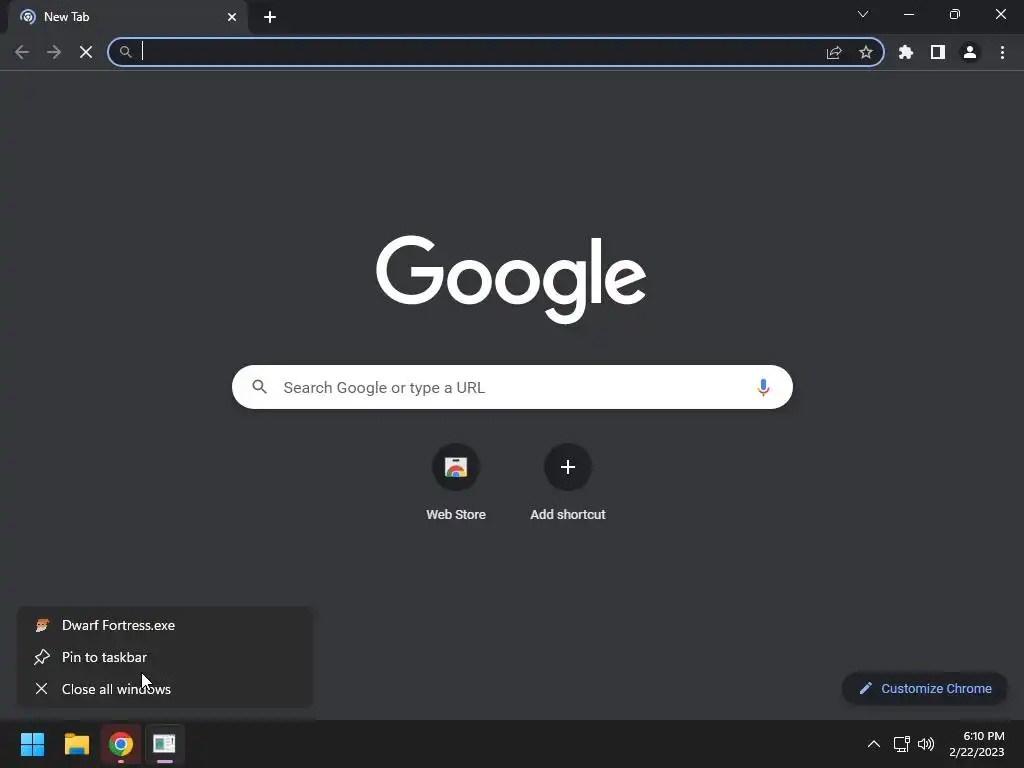Stop page loading with the X icon
Screen dimensions: 1024x768
[x=86, y=52]
